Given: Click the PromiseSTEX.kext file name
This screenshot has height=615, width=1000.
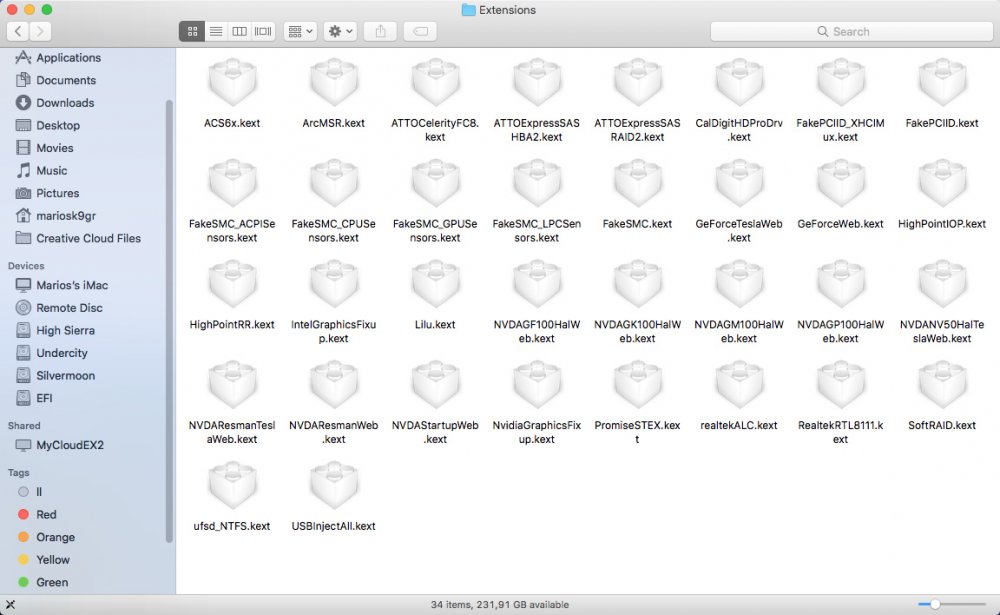Looking at the screenshot, I should [638, 432].
